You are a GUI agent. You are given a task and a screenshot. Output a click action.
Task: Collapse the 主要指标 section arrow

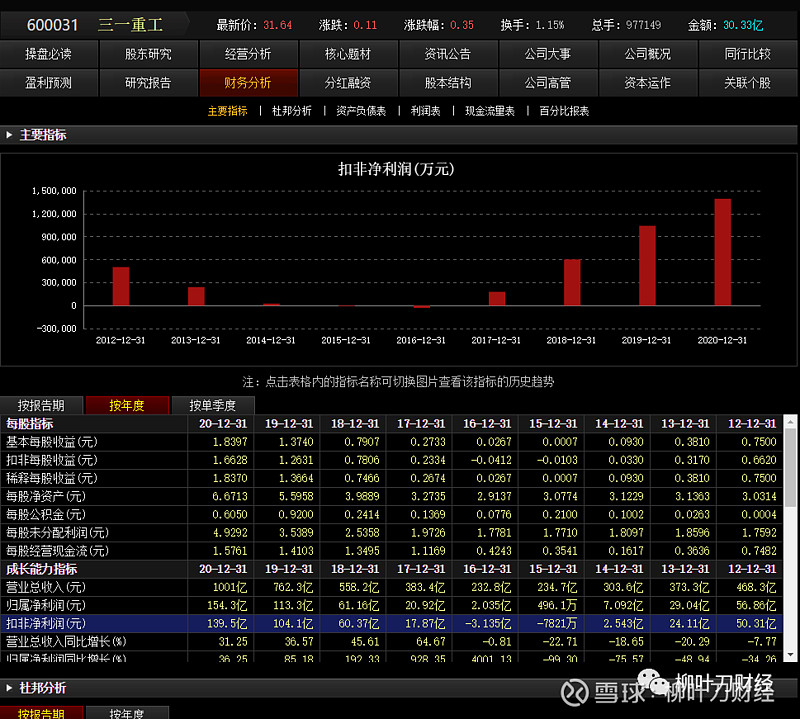pos(9,135)
